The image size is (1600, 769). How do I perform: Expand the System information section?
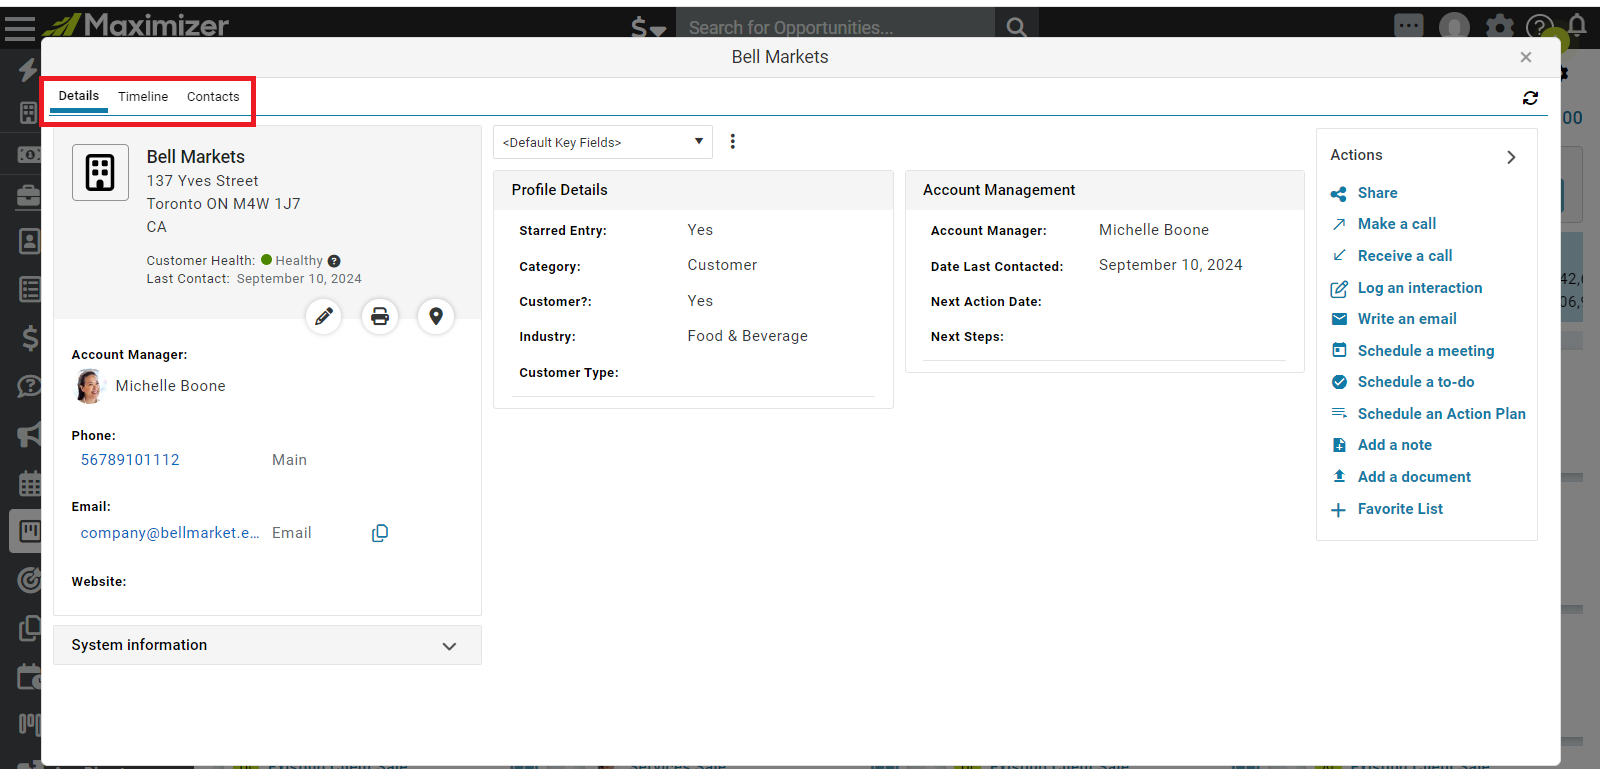267,645
